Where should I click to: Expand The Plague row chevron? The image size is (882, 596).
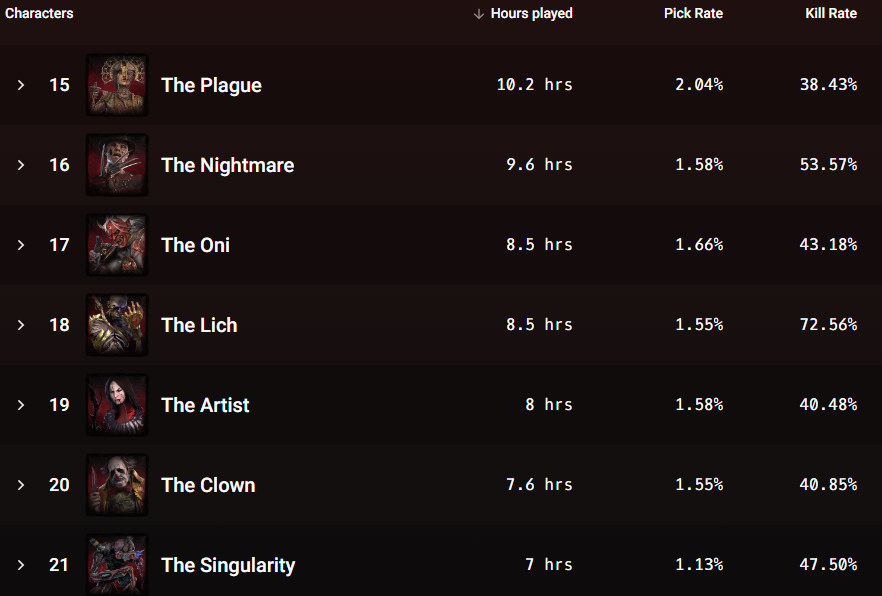point(21,85)
